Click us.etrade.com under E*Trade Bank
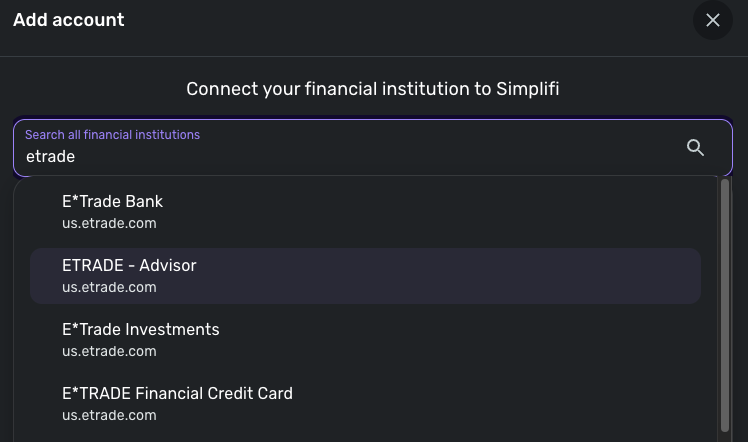 [109, 223]
